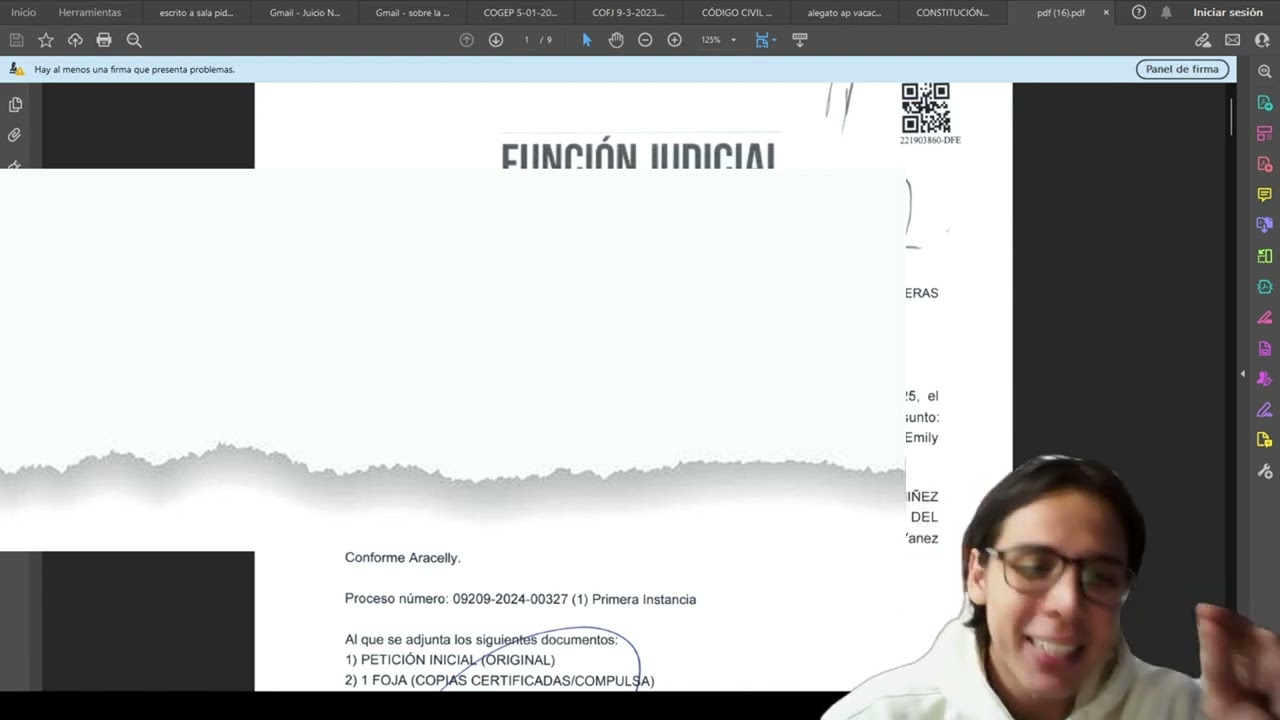The height and width of the screenshot is (720, 1280).
Task: Open the zoom search tool in right pane
Action: [1265, 72]
